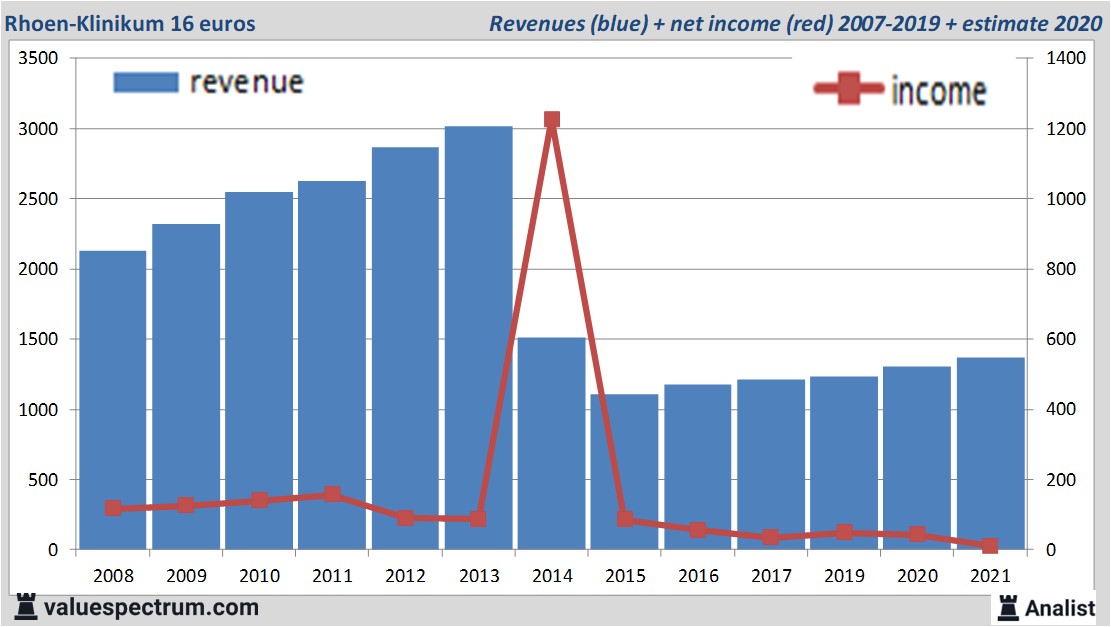This screenshot has width=1111, height=627.
Task: Click the x-axis label 2019
Action: (844, 576)
